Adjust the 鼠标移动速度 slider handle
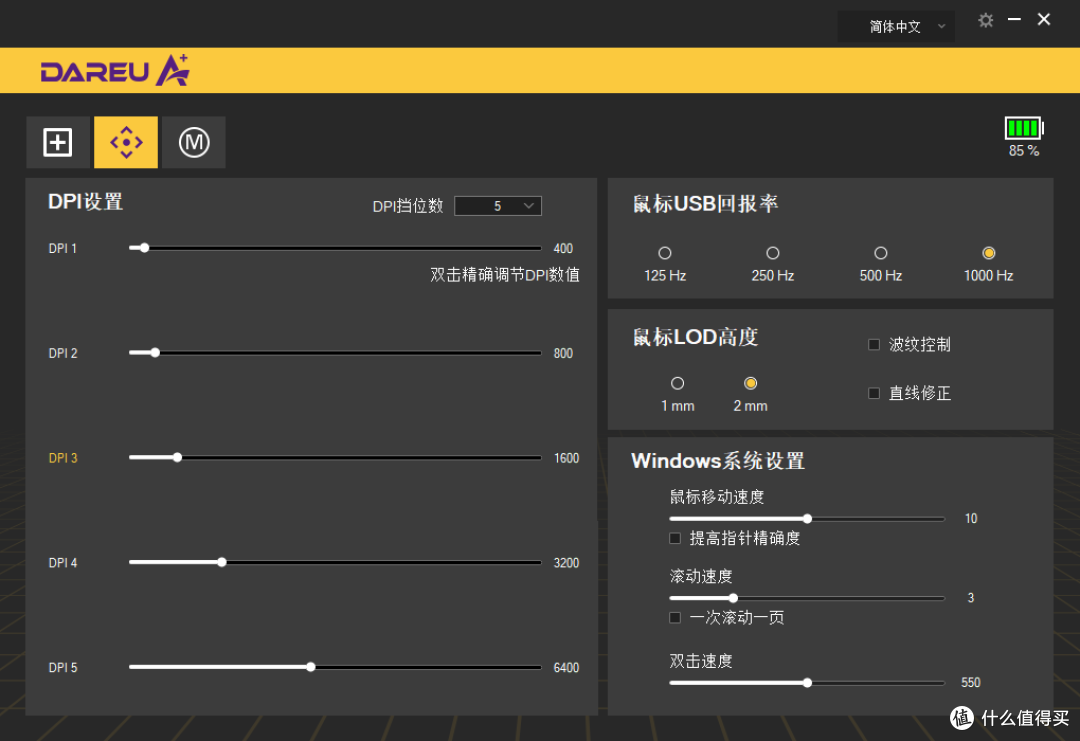1080x741 pixels. tap(807, 519)
